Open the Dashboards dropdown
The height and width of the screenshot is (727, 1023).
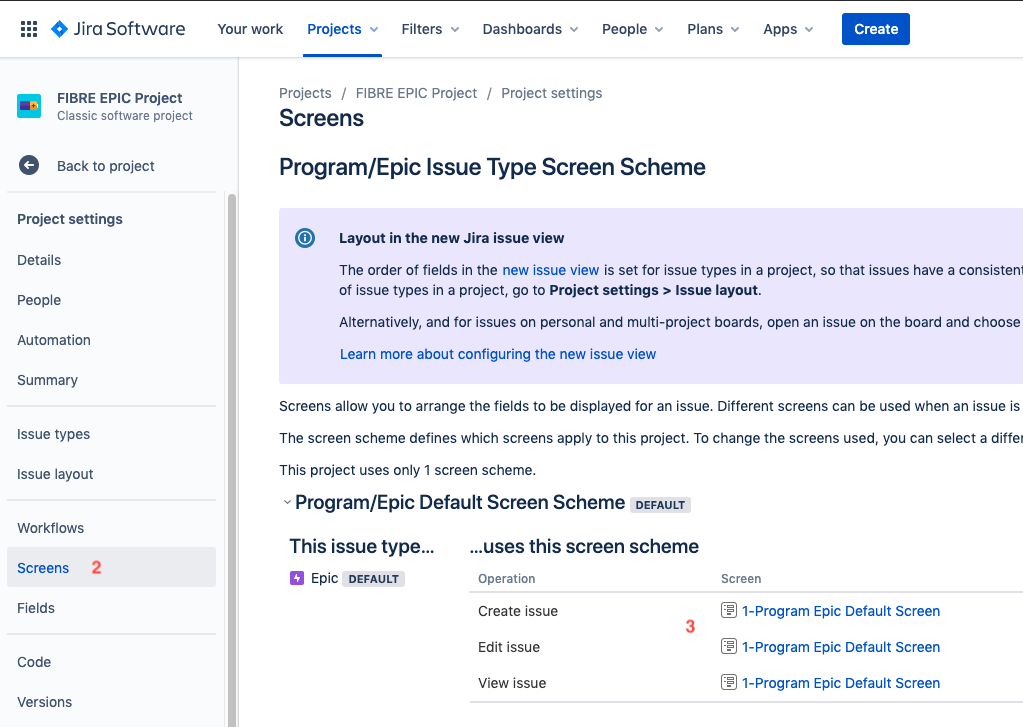click(x=530, y=29)
